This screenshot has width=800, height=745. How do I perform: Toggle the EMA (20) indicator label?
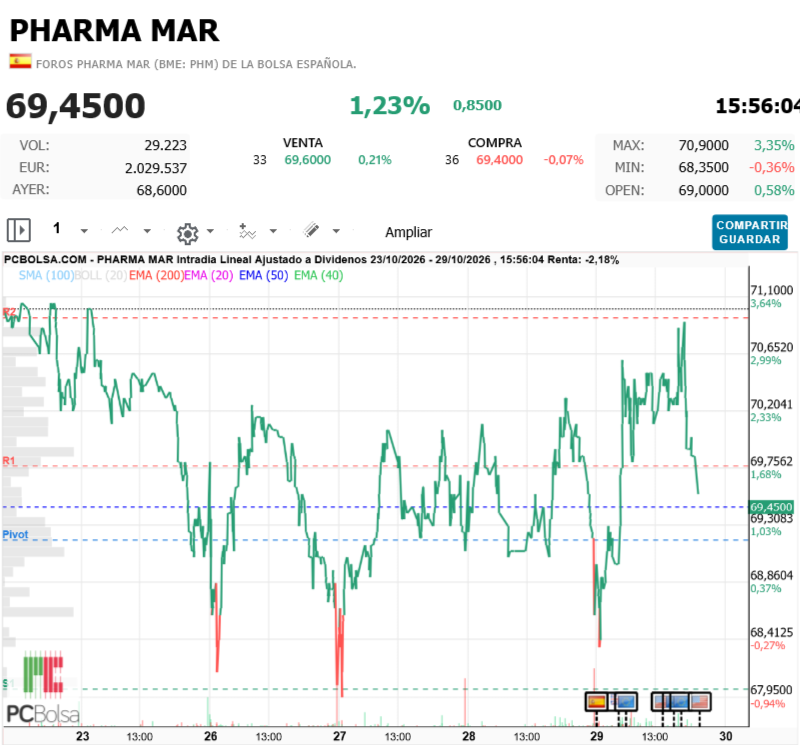209,276
